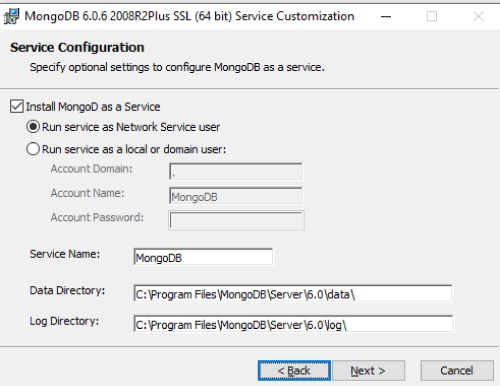Go back with the Back button
Viewport: 500px width, 386px height.
294,370
